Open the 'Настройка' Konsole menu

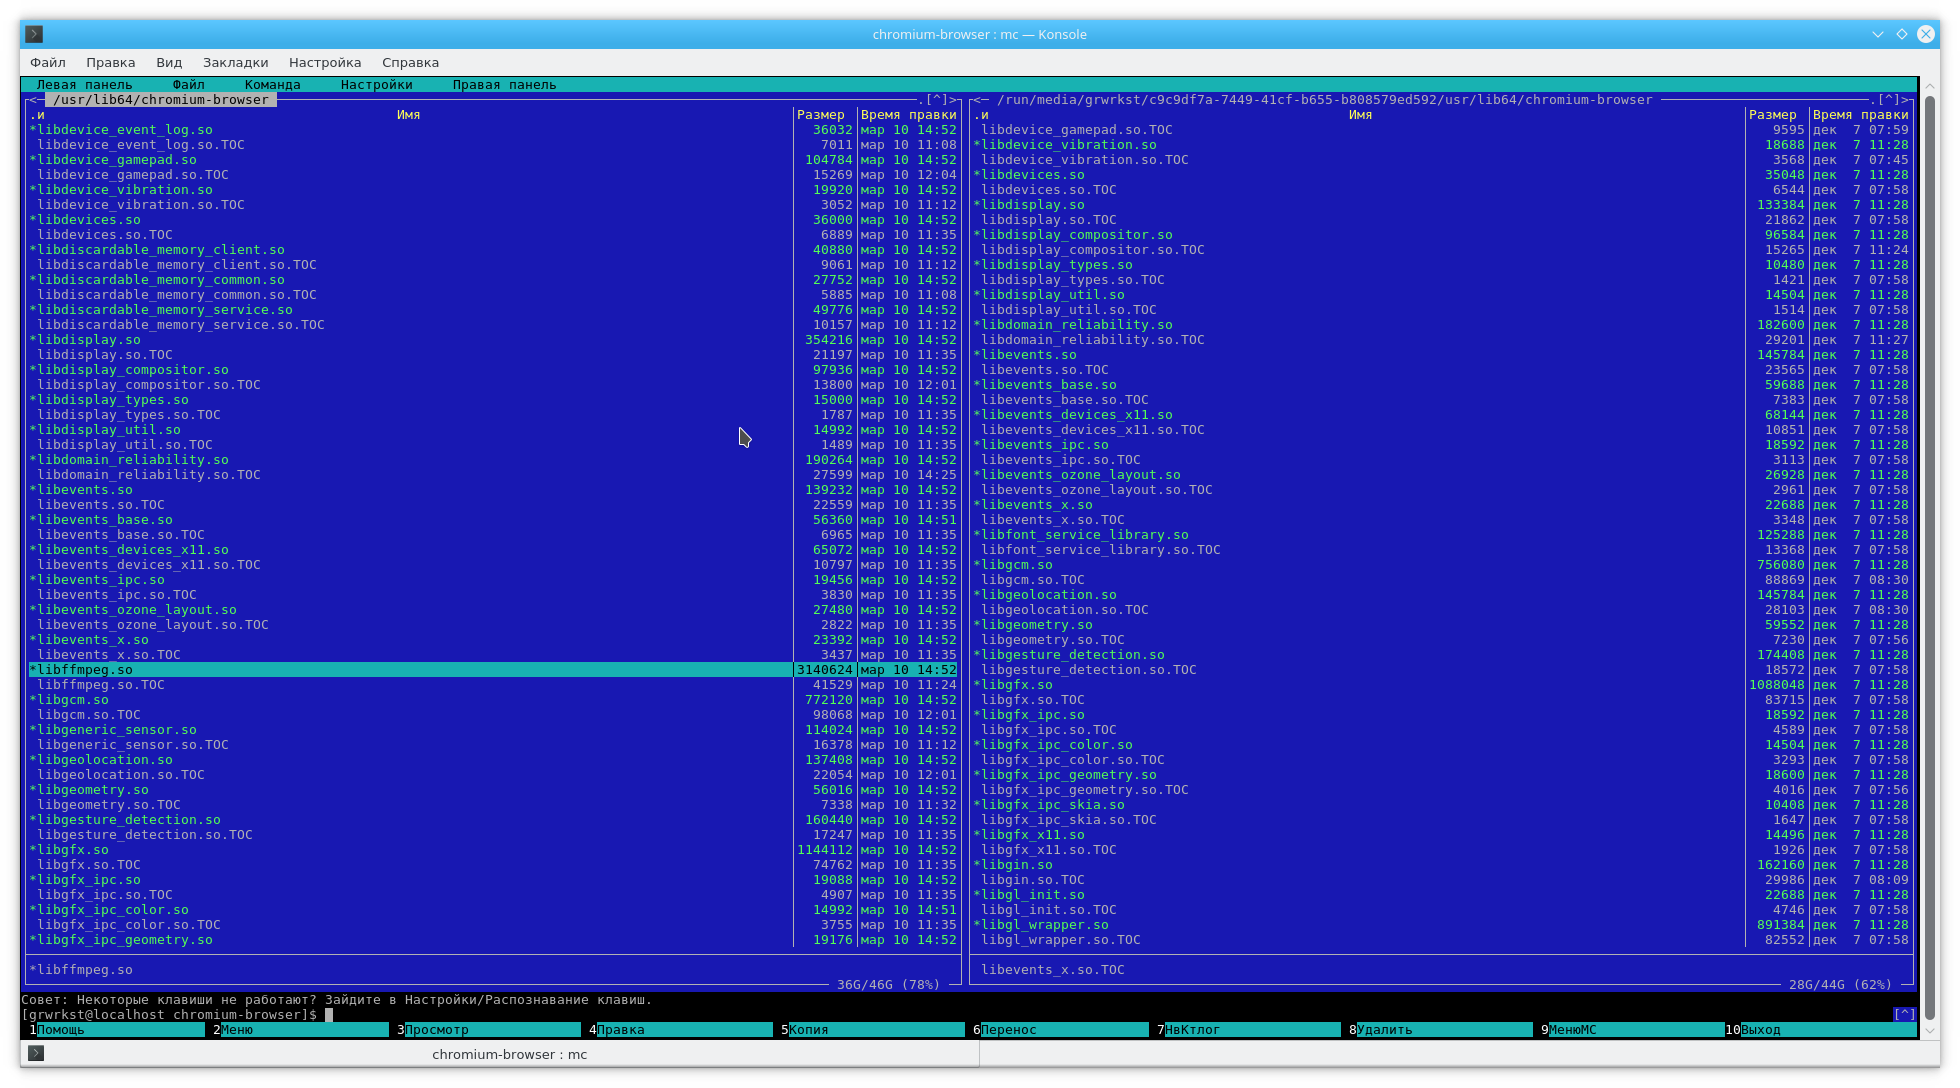tap(325, 62)
